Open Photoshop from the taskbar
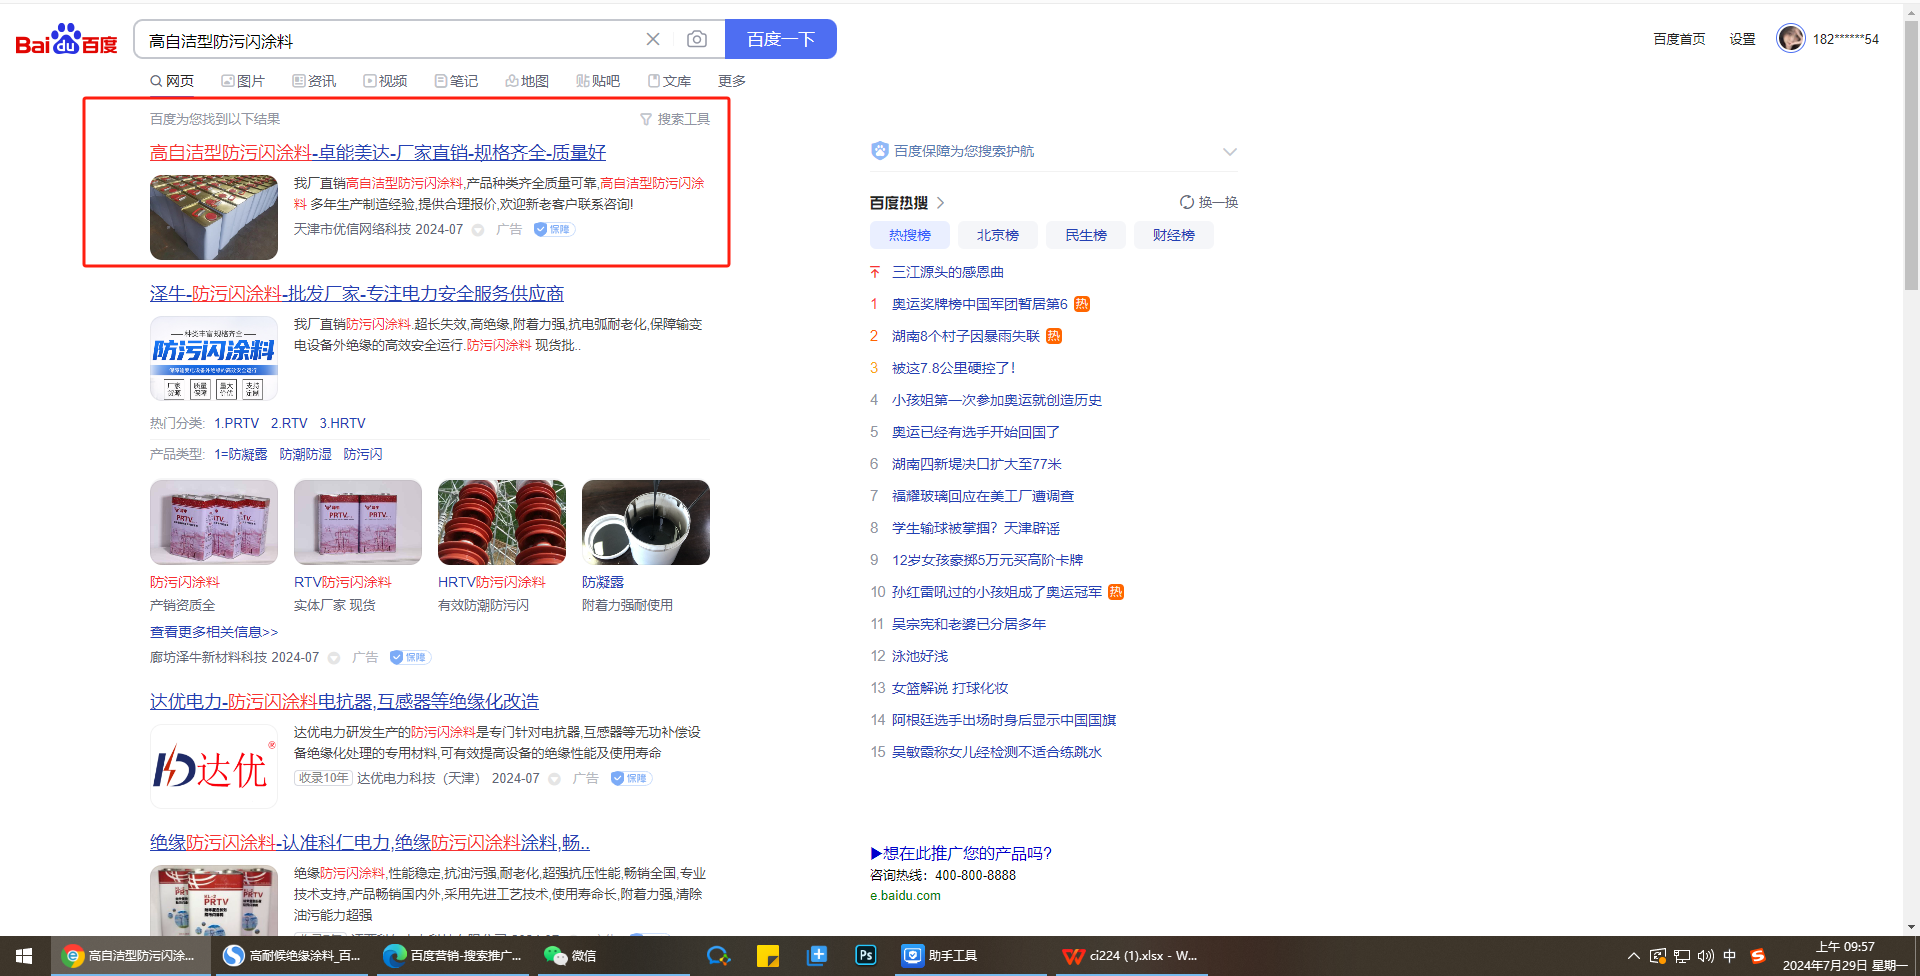 click(866, 955)
